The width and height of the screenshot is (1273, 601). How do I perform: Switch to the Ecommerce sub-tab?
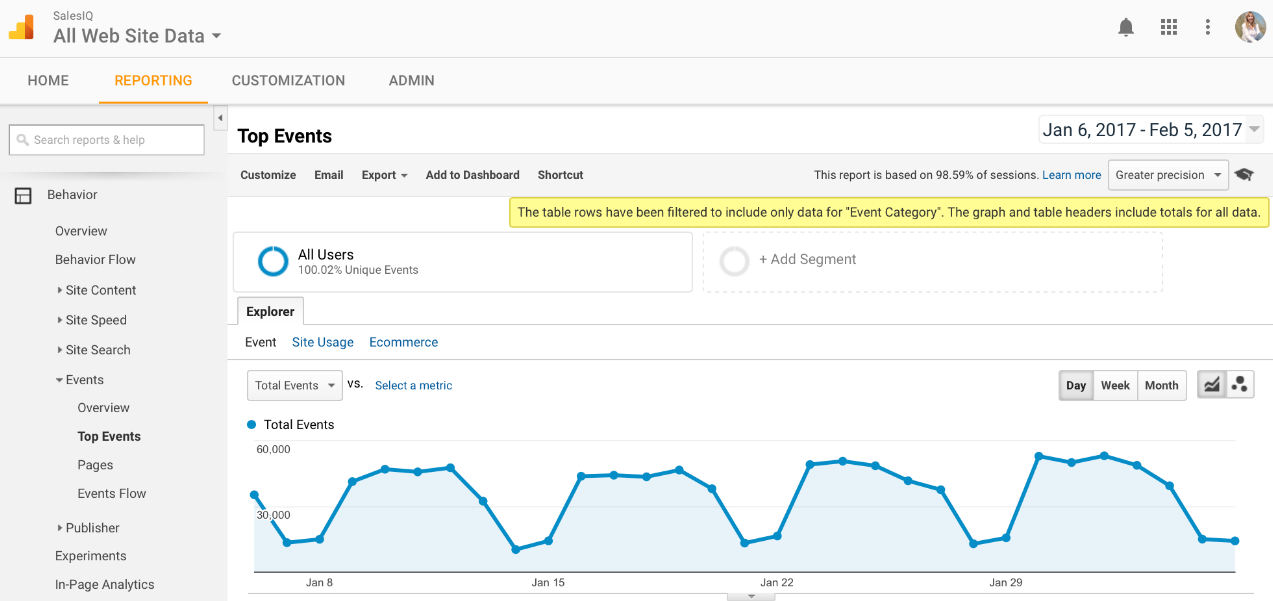coord(403,342)
